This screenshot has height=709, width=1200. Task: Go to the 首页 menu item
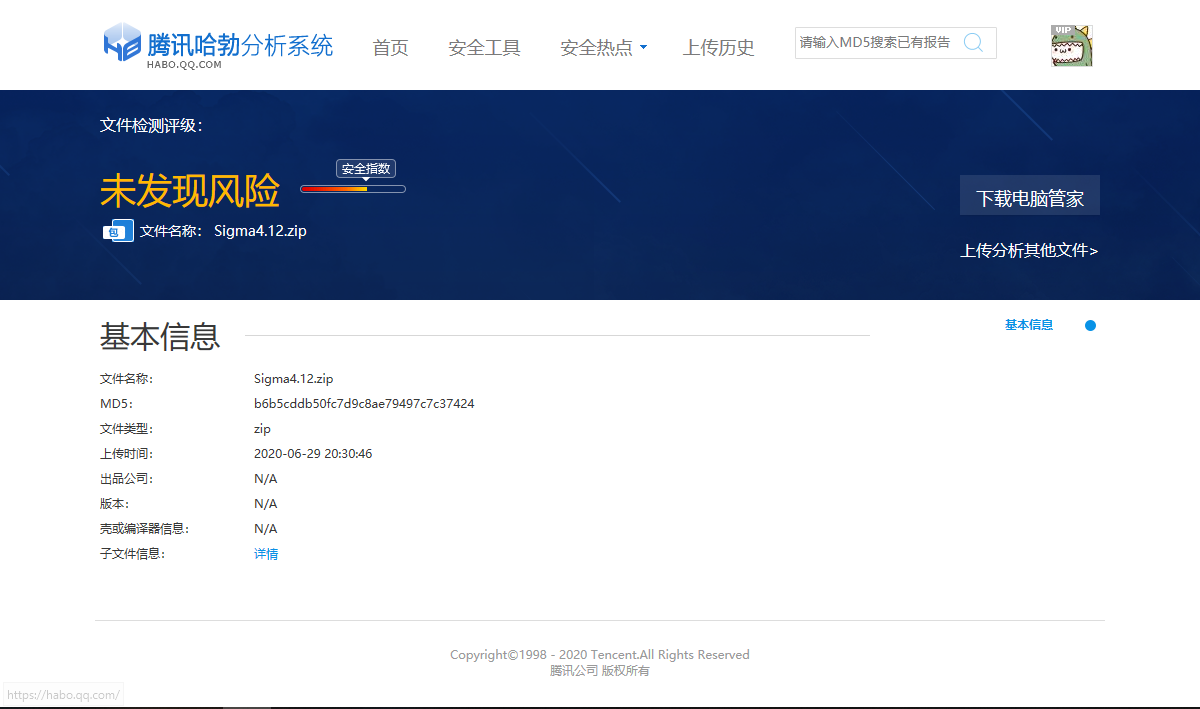(390, 48)
